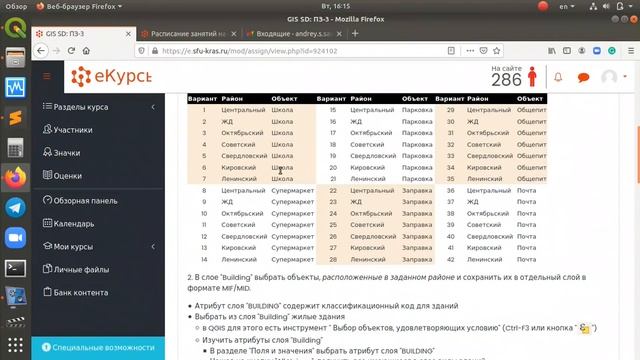Click the browser Back arrow
The image size is (640, 360).
click(41, 51)
